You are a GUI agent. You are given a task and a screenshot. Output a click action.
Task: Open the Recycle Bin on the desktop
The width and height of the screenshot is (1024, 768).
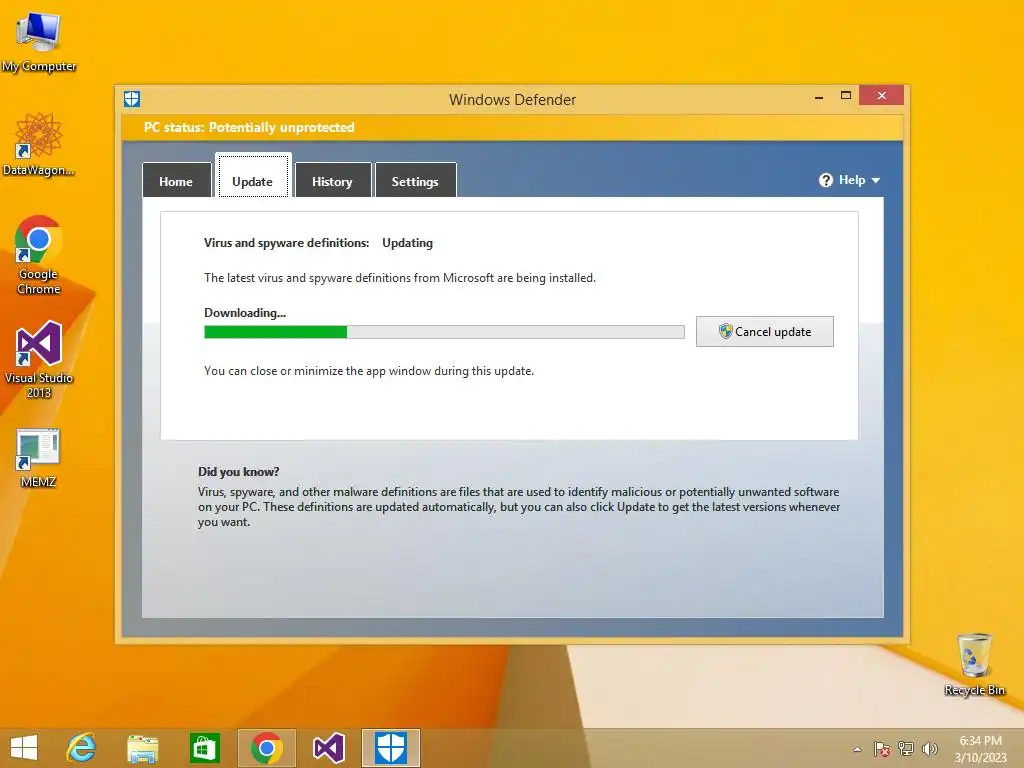point(974,664)
